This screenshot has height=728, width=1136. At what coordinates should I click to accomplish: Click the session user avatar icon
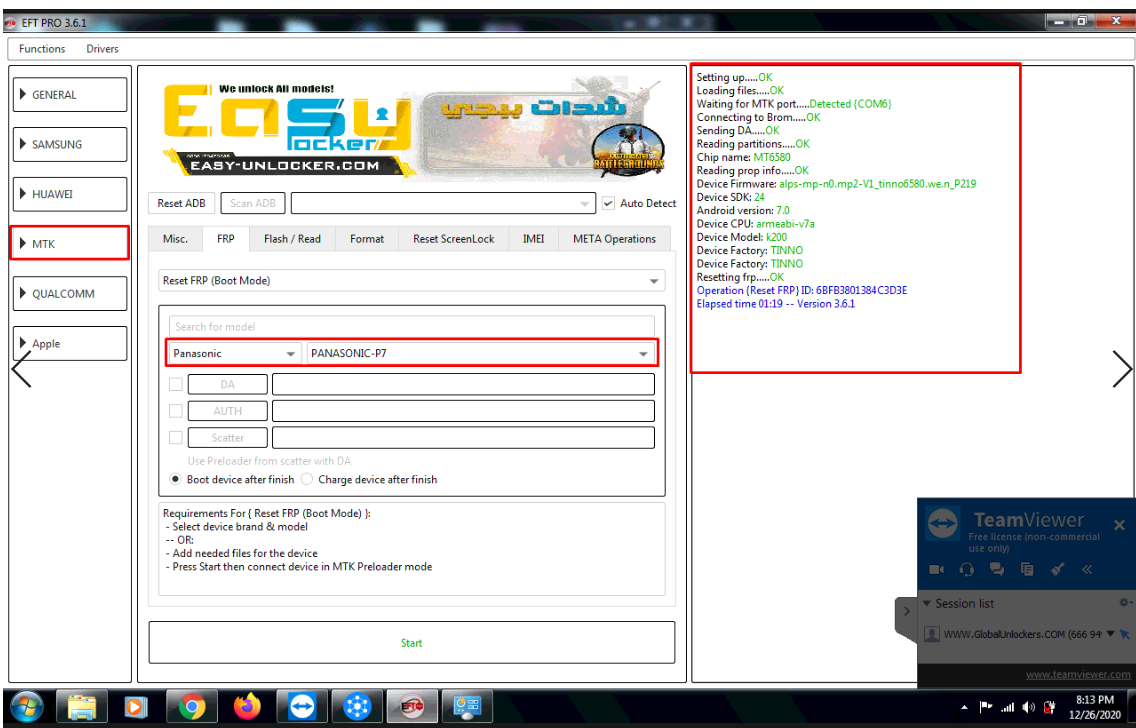coord(932,635)
